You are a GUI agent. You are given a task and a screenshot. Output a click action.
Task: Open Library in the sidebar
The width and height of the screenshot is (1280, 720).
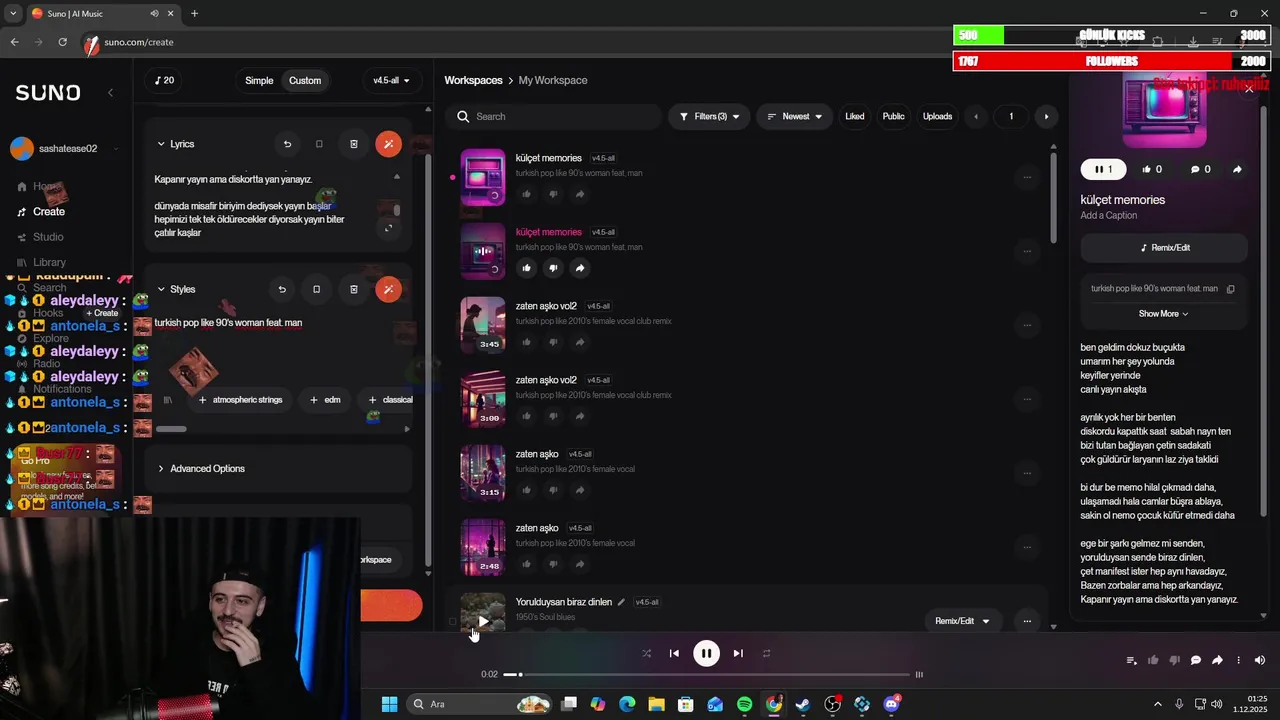pyautogui.click(x=48, y=263)
